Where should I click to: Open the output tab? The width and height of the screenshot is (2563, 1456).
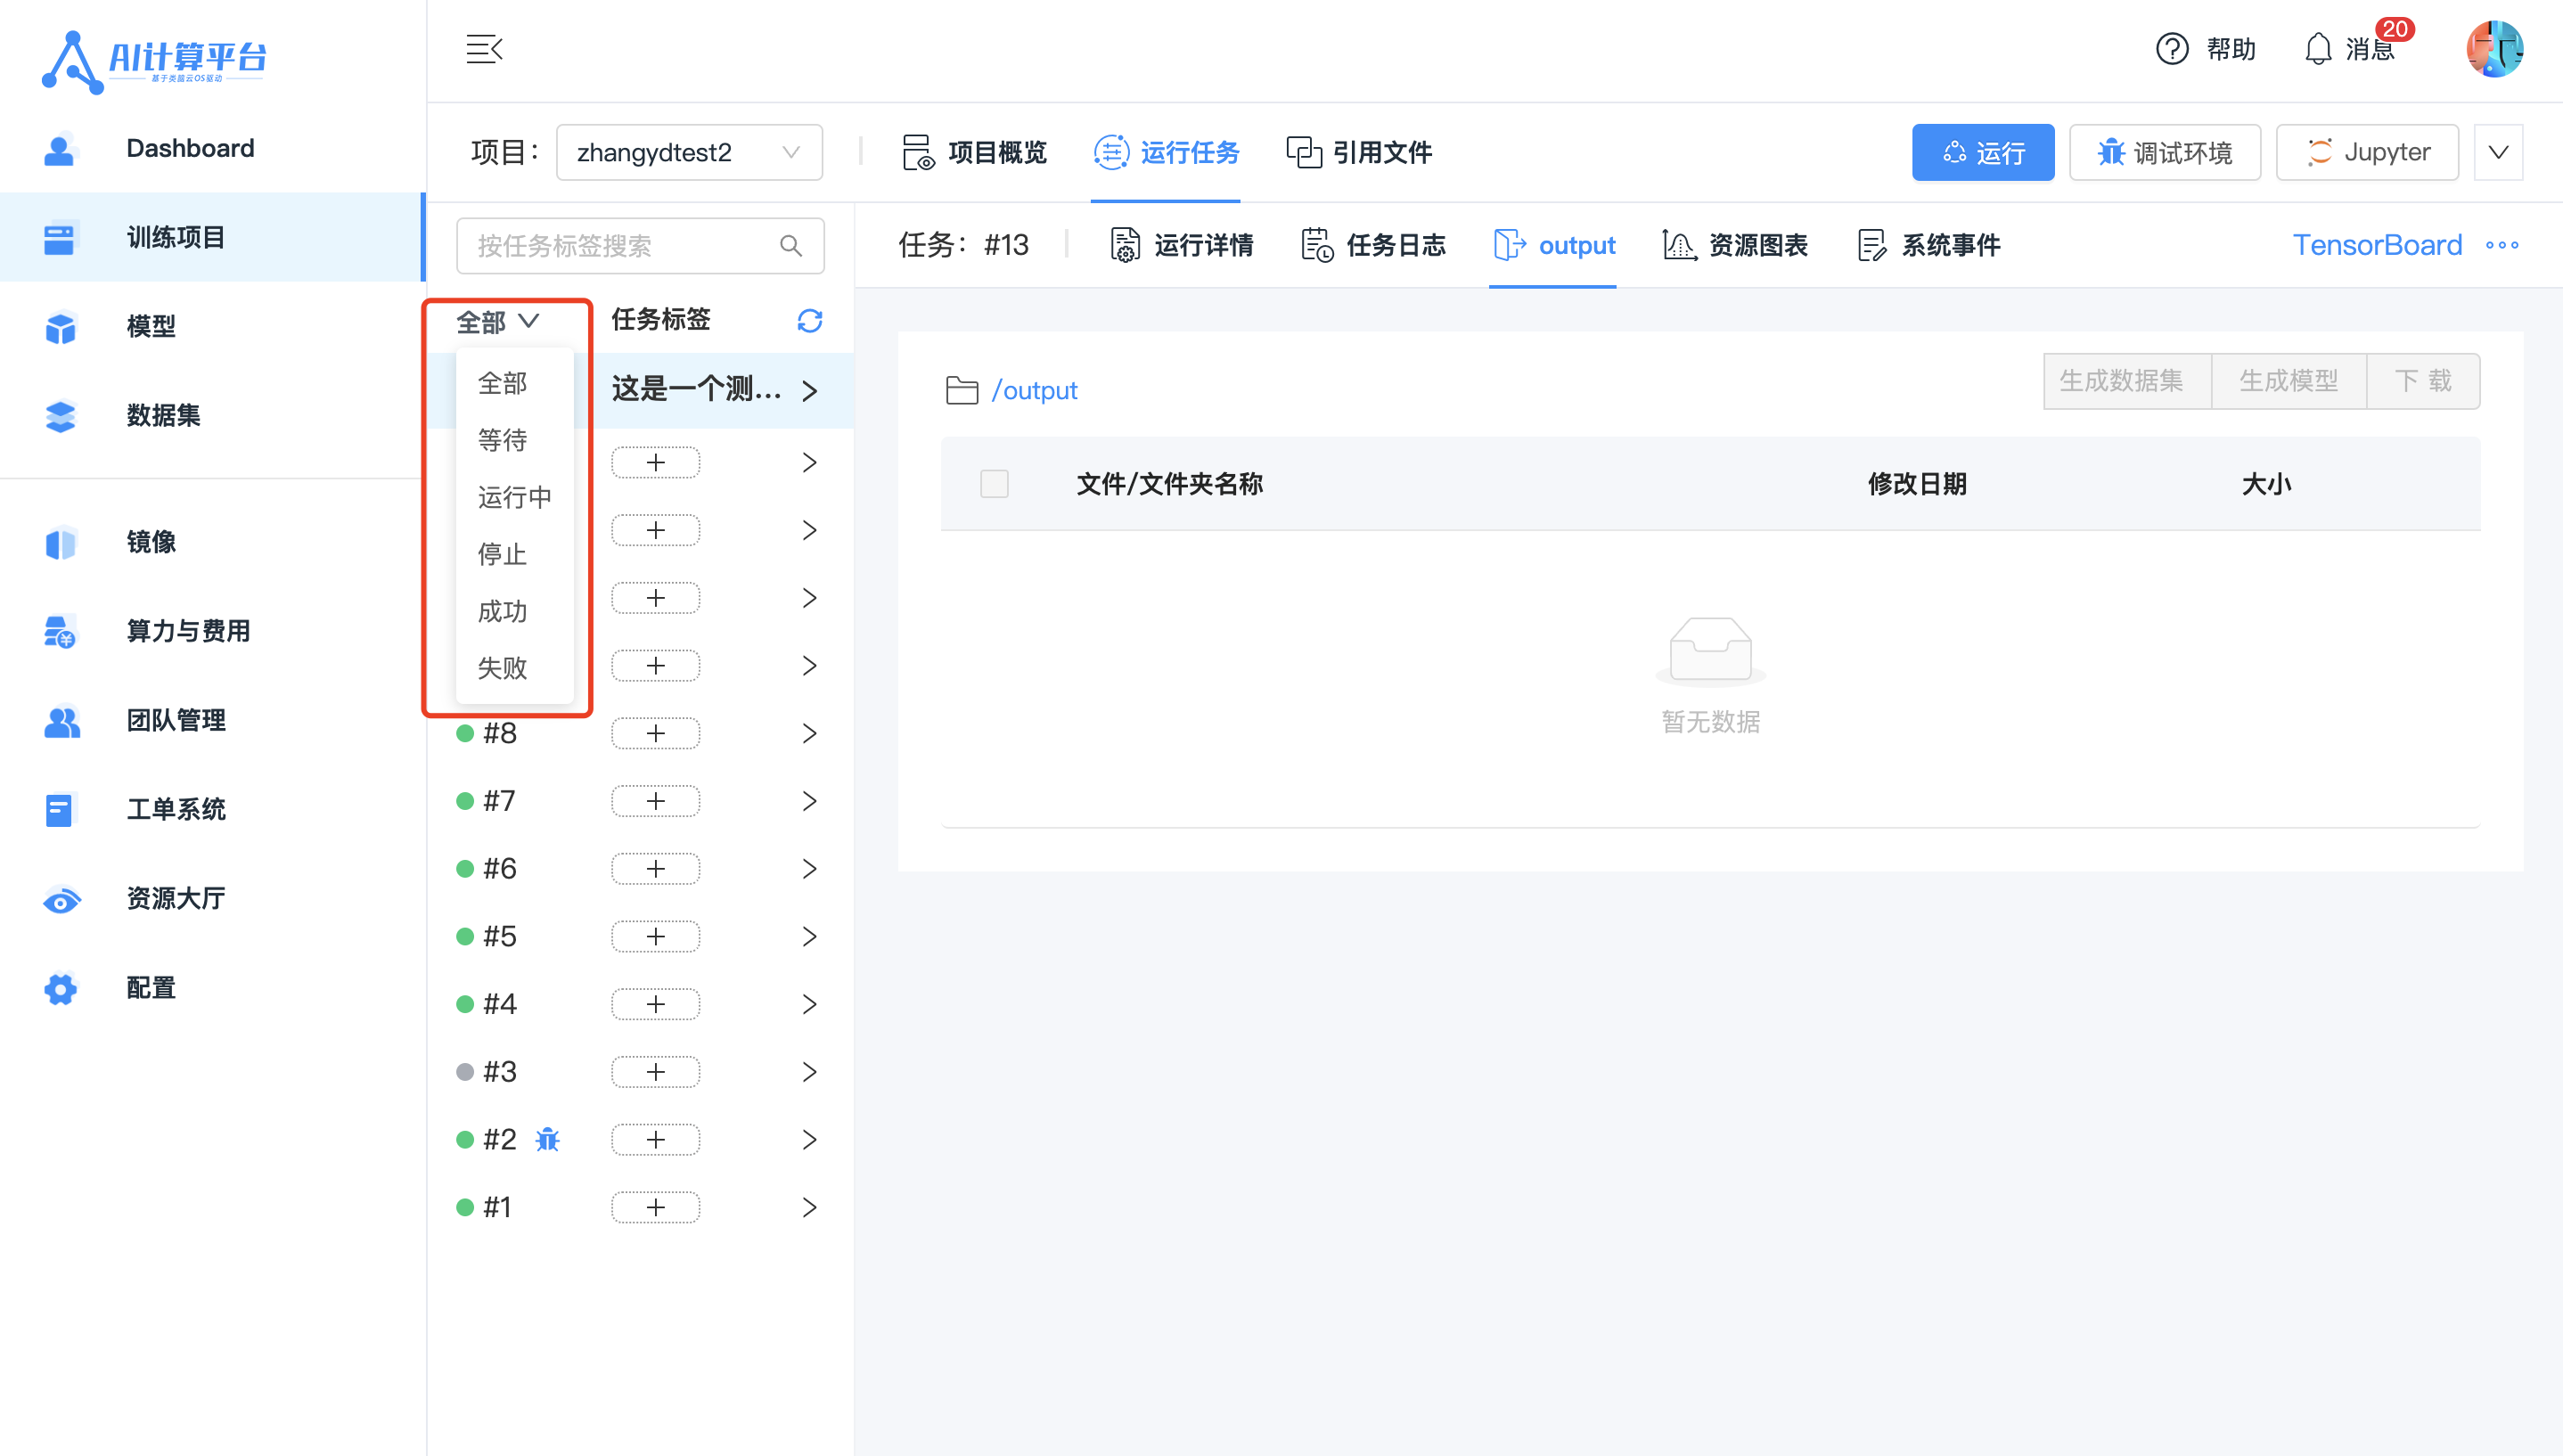1553,245
